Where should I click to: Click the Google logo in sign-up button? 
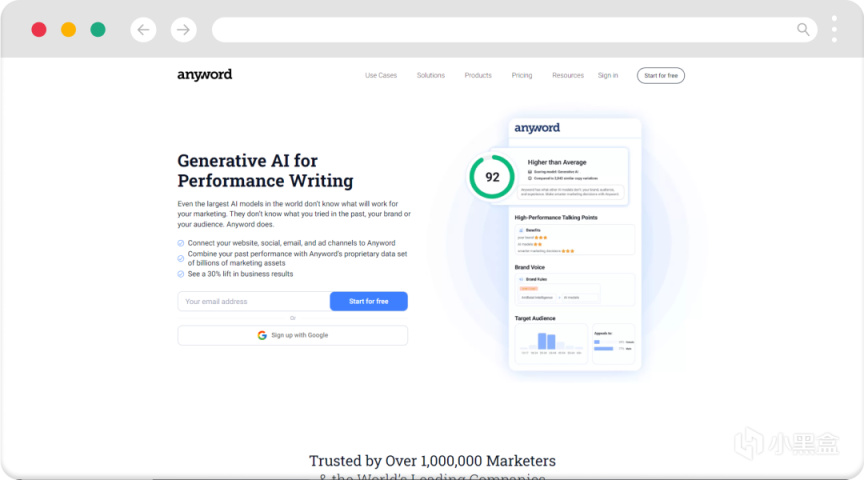[x=262, y=335]
